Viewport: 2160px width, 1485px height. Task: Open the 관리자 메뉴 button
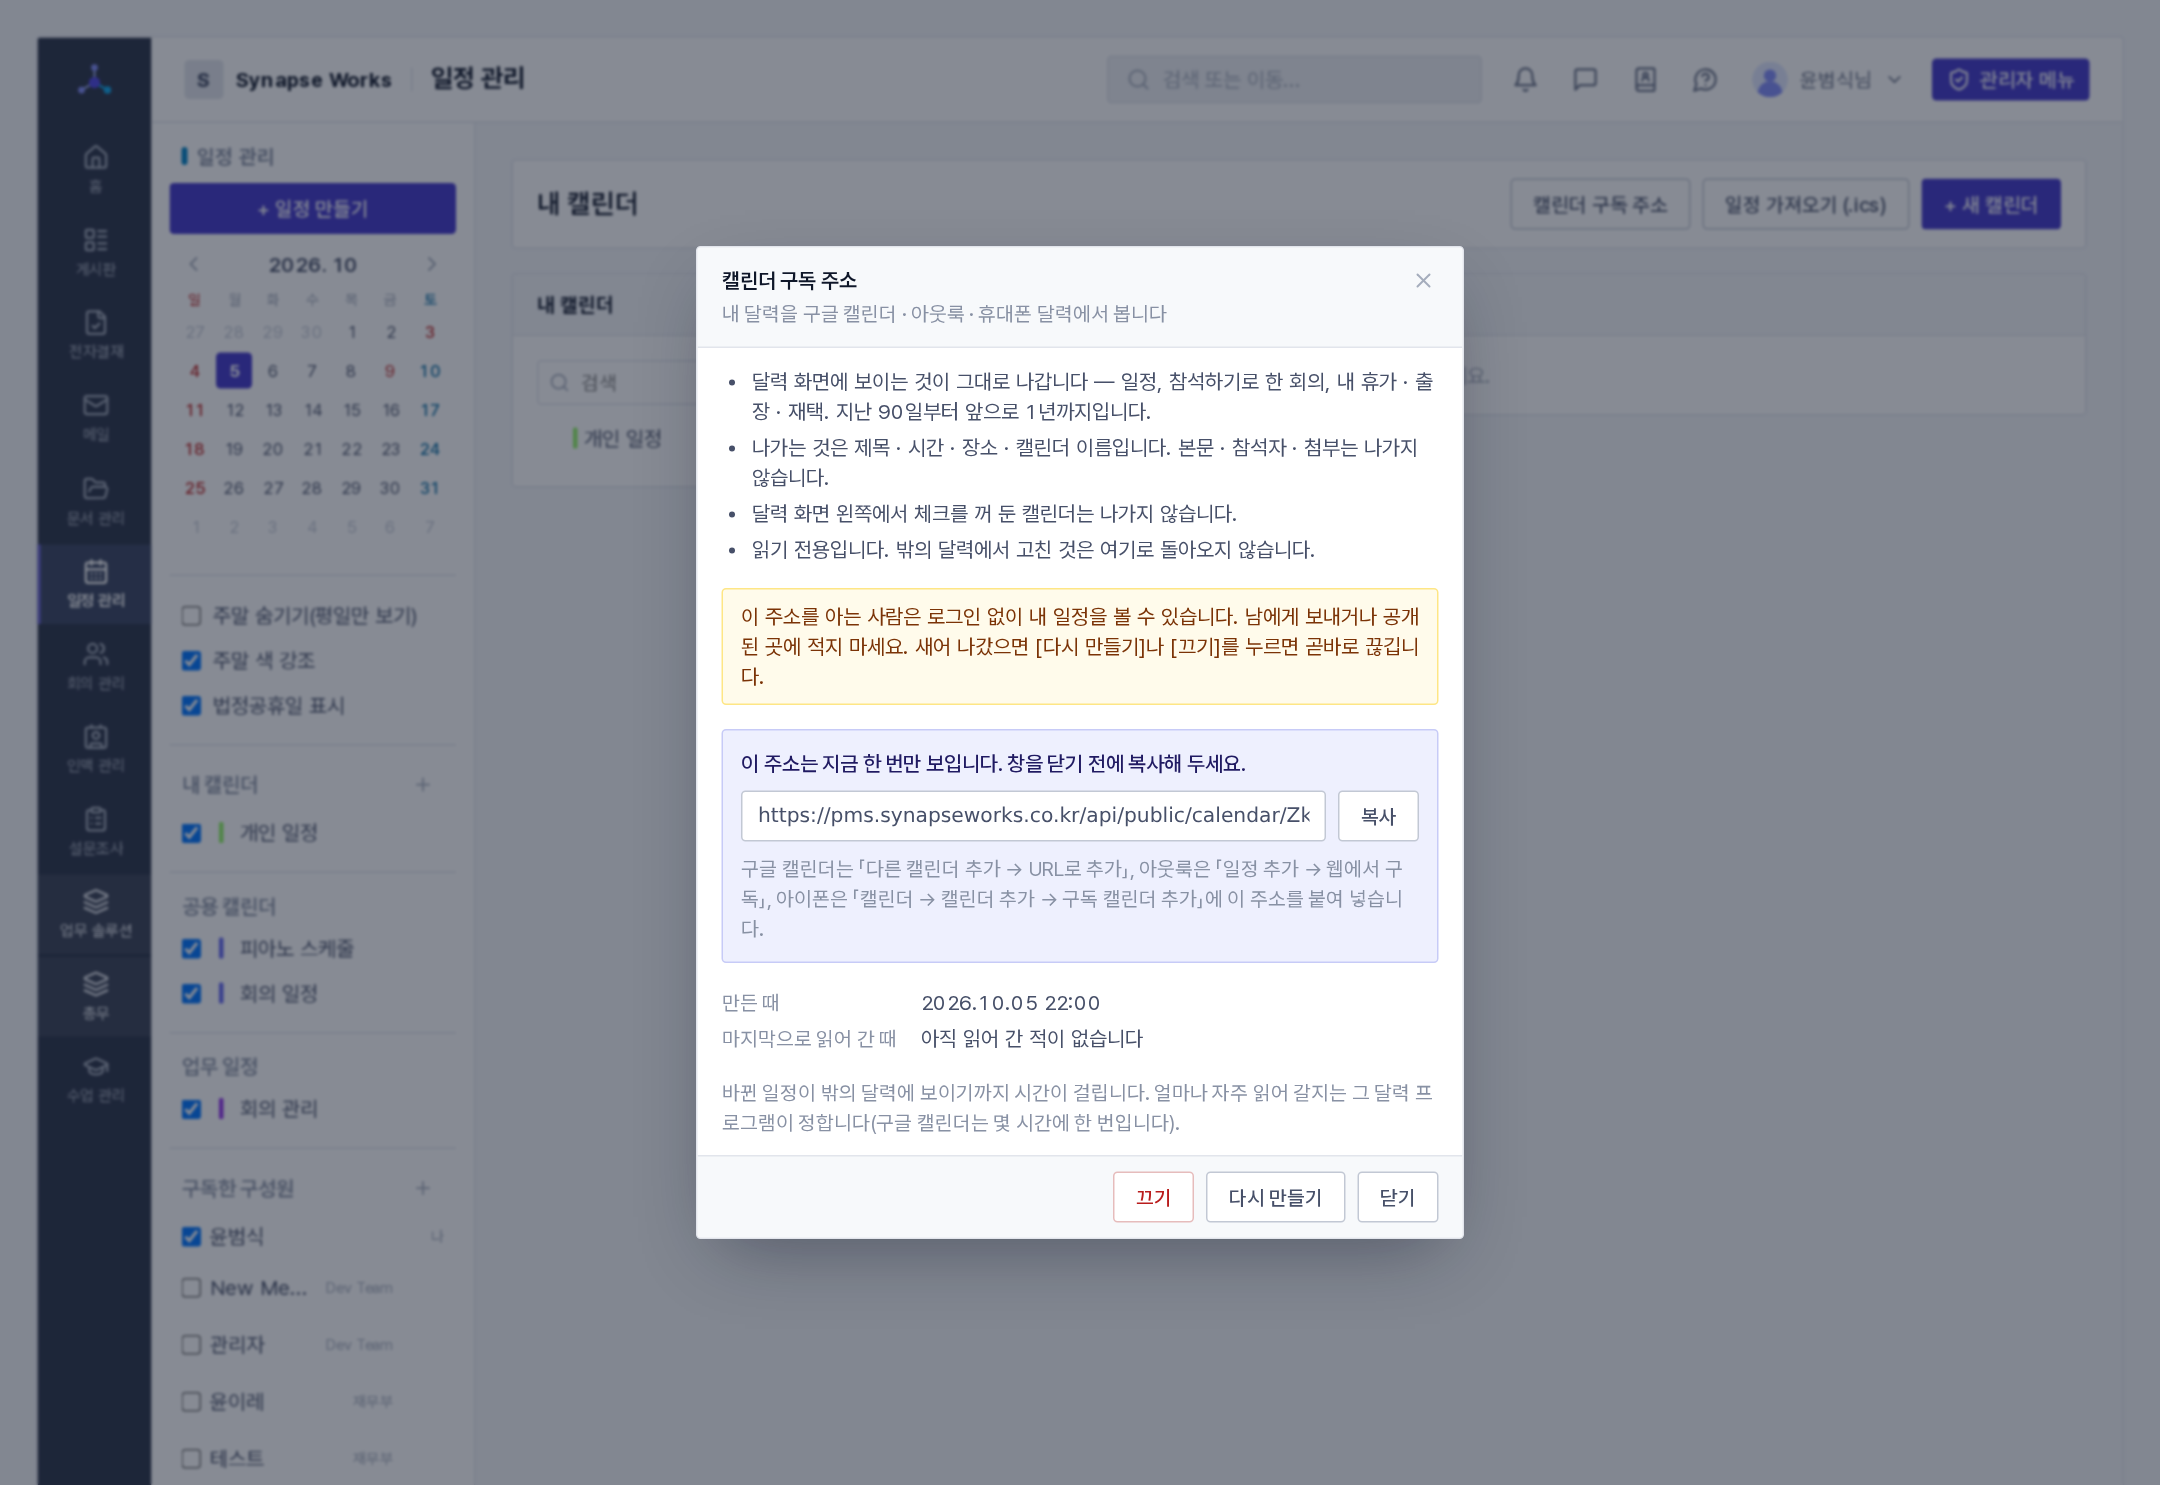[x=2010, y=80]
